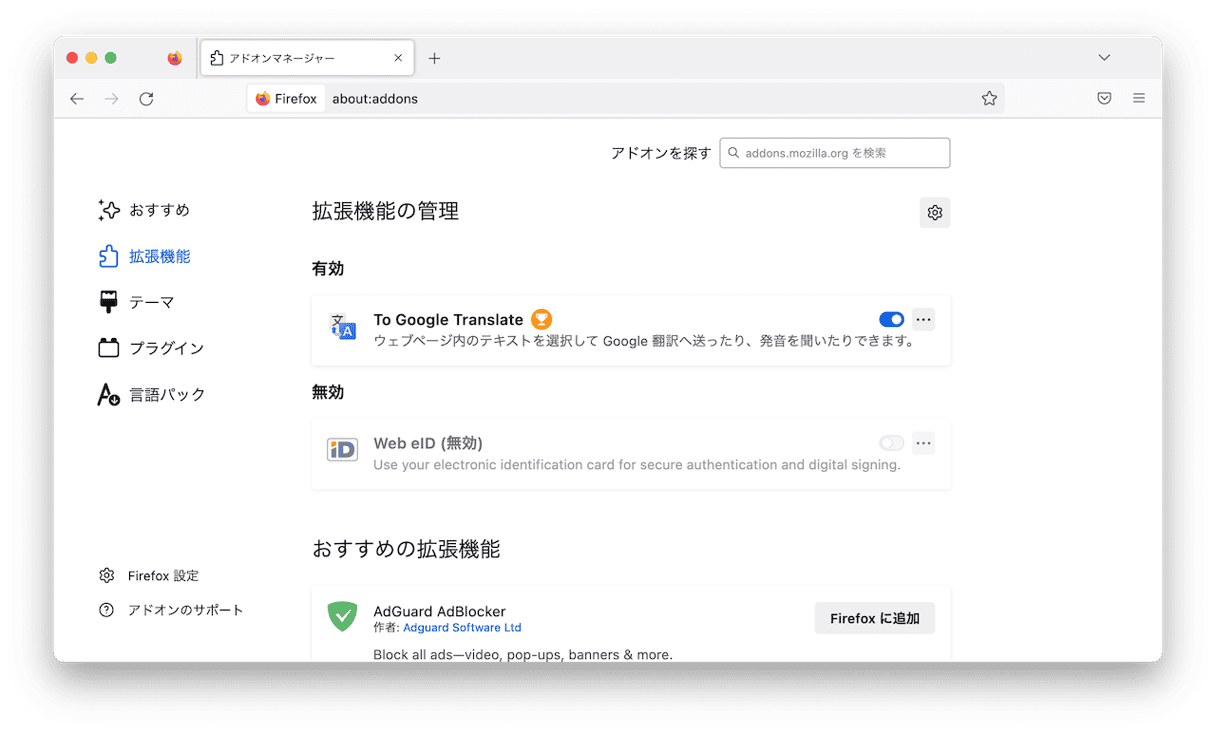Screen dimensions: 1216x733
Task: Open 言語パック language packs section
Action: [151, 394]
